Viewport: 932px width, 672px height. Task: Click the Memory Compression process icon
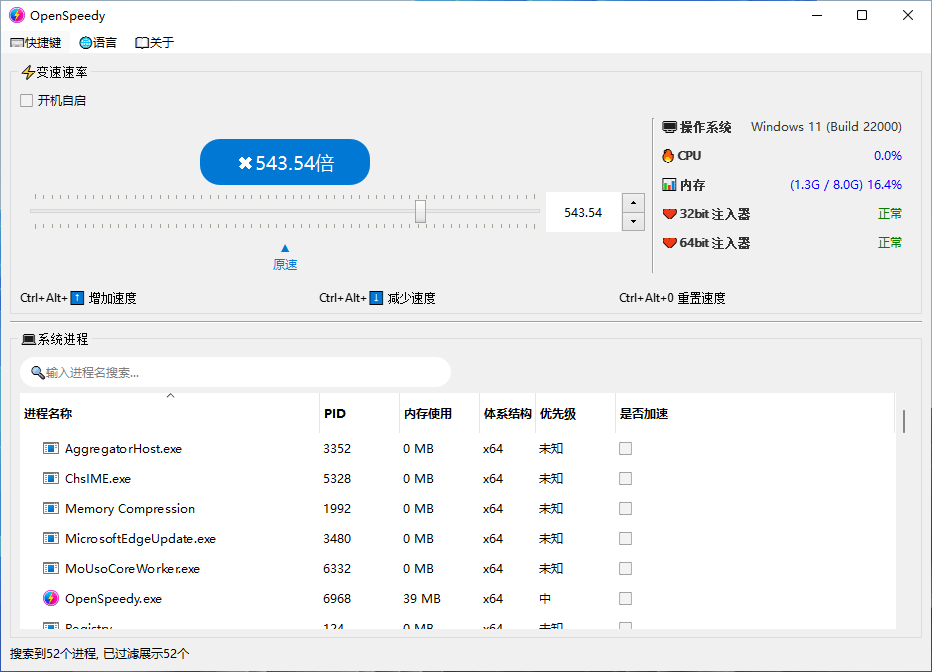[51, 509]
